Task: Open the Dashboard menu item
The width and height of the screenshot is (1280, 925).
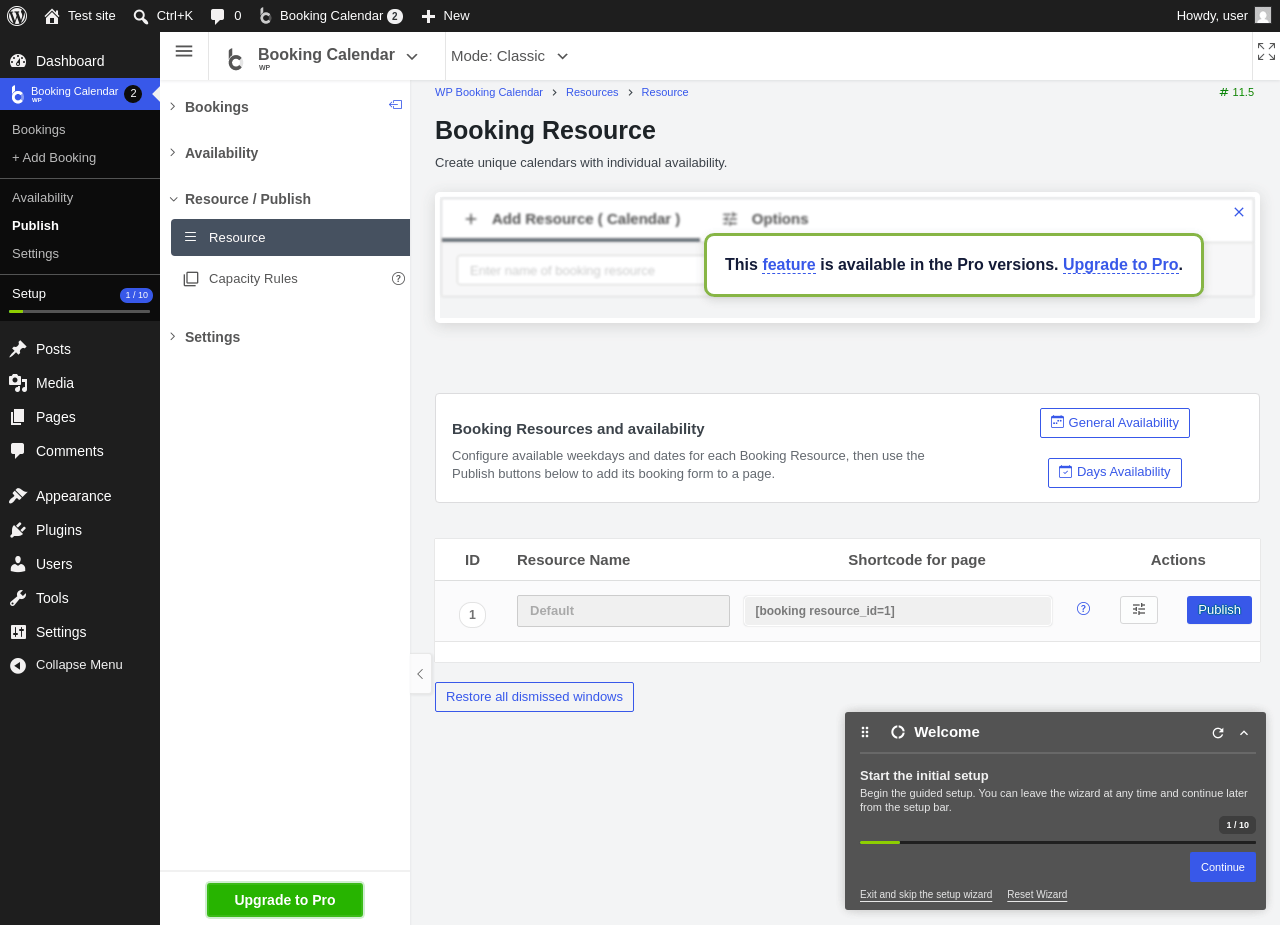Action: coord(80,61)
